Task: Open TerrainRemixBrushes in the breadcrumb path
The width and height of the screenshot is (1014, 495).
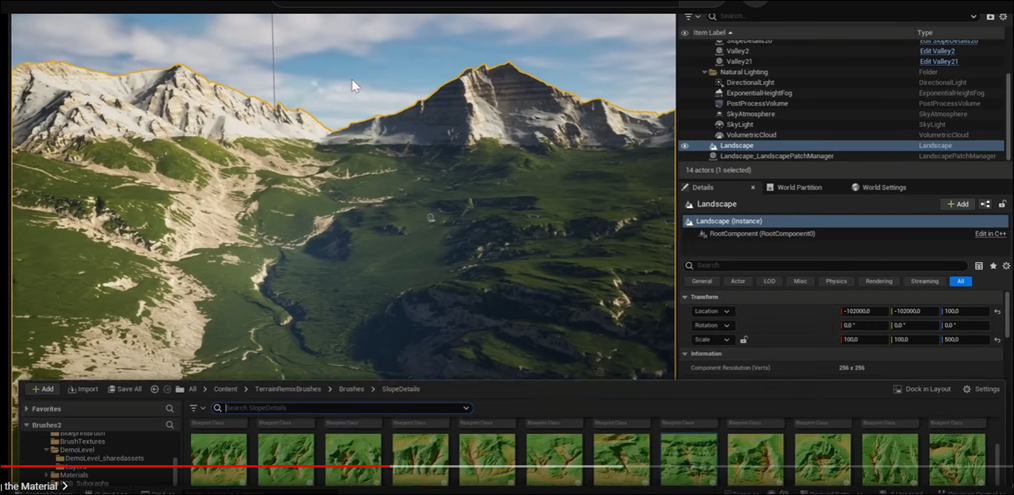Action: [x=288, y=389]
